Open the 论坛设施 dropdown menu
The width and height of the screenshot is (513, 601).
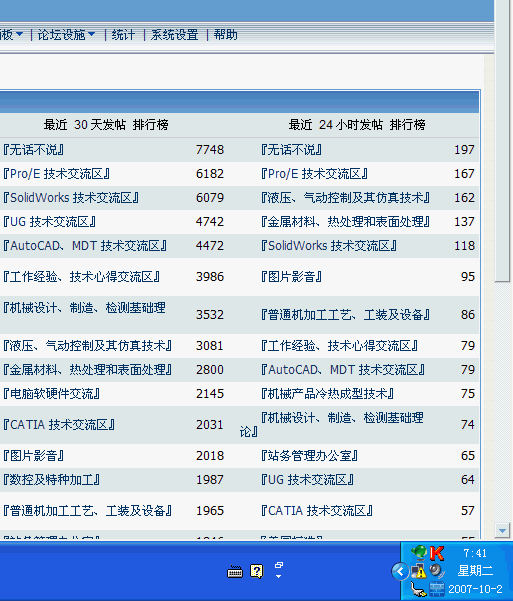tap(66, 35)
